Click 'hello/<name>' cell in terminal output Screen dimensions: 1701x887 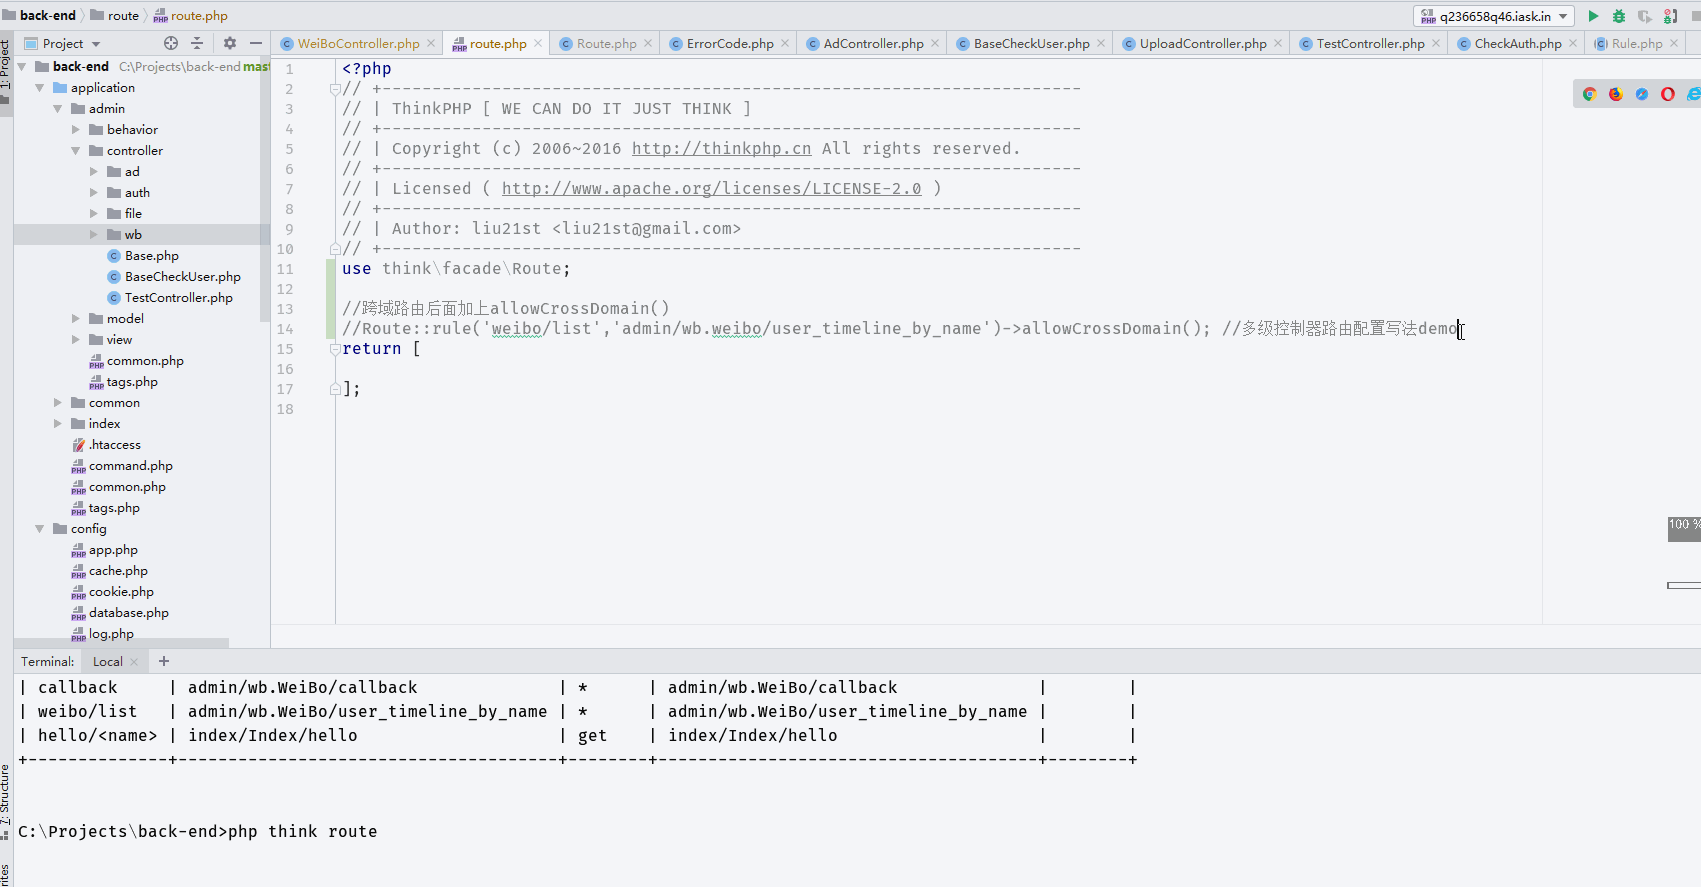click(x=97, y=735)
